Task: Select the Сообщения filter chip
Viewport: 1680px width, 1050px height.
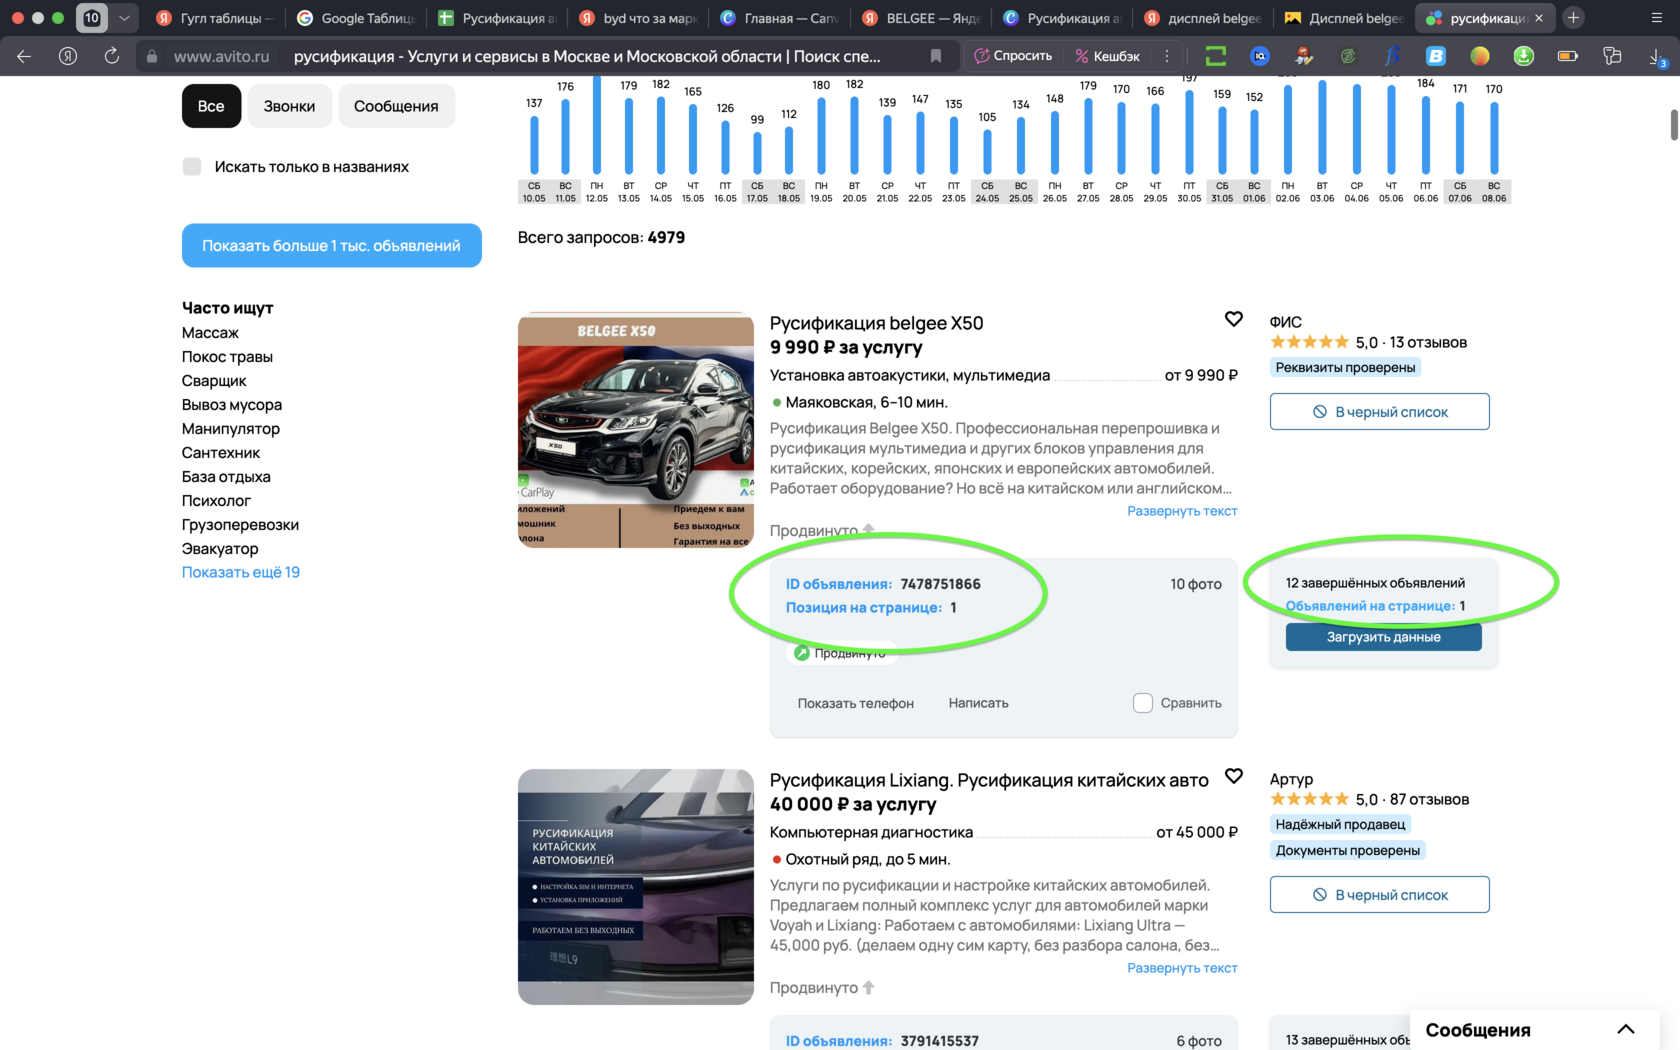Action: pos(396,106)
